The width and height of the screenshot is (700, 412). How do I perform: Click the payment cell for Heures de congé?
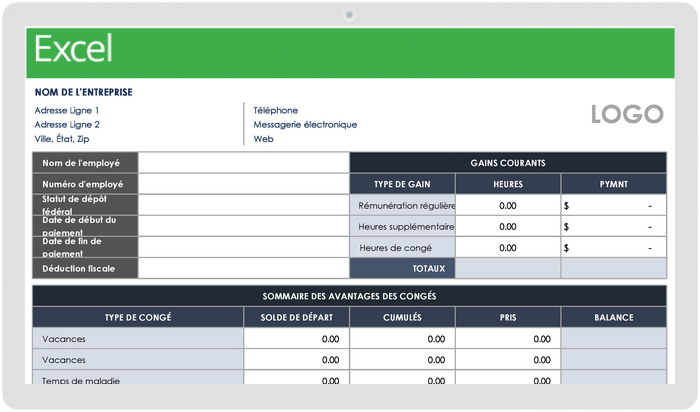614,247
